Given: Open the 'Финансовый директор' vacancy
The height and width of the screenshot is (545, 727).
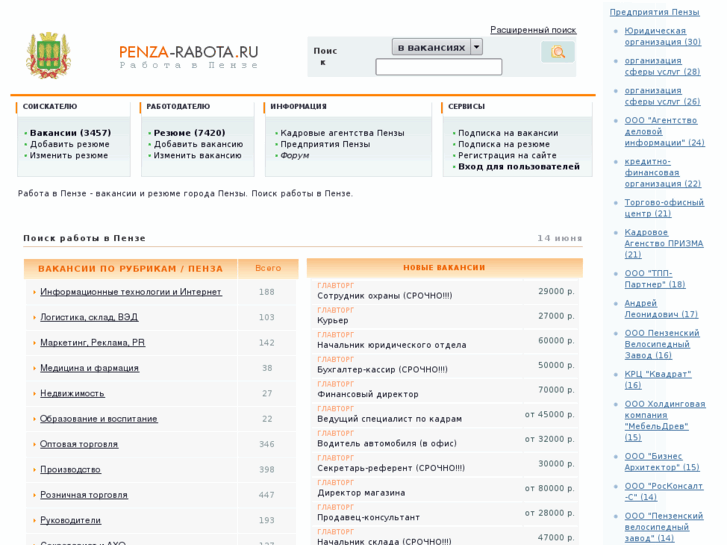Looking at the screenshot, I should (367, 394).
